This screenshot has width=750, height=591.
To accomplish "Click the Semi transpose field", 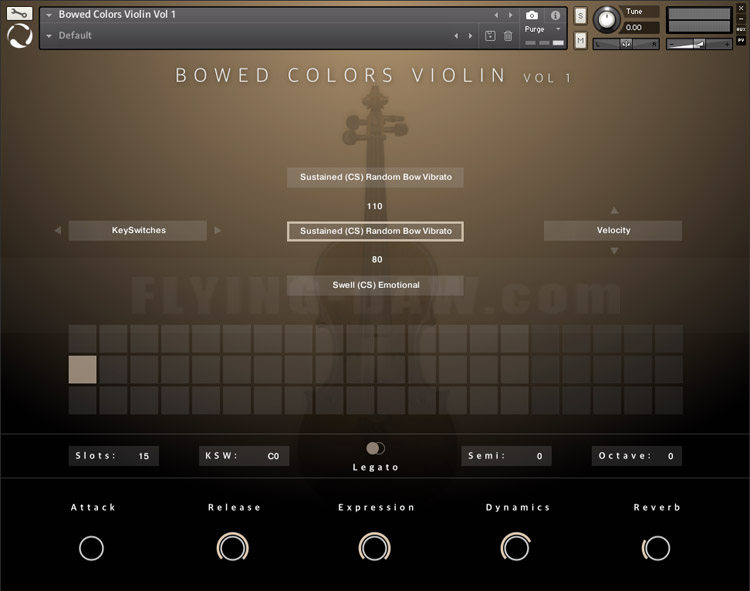I will point(506,456).
